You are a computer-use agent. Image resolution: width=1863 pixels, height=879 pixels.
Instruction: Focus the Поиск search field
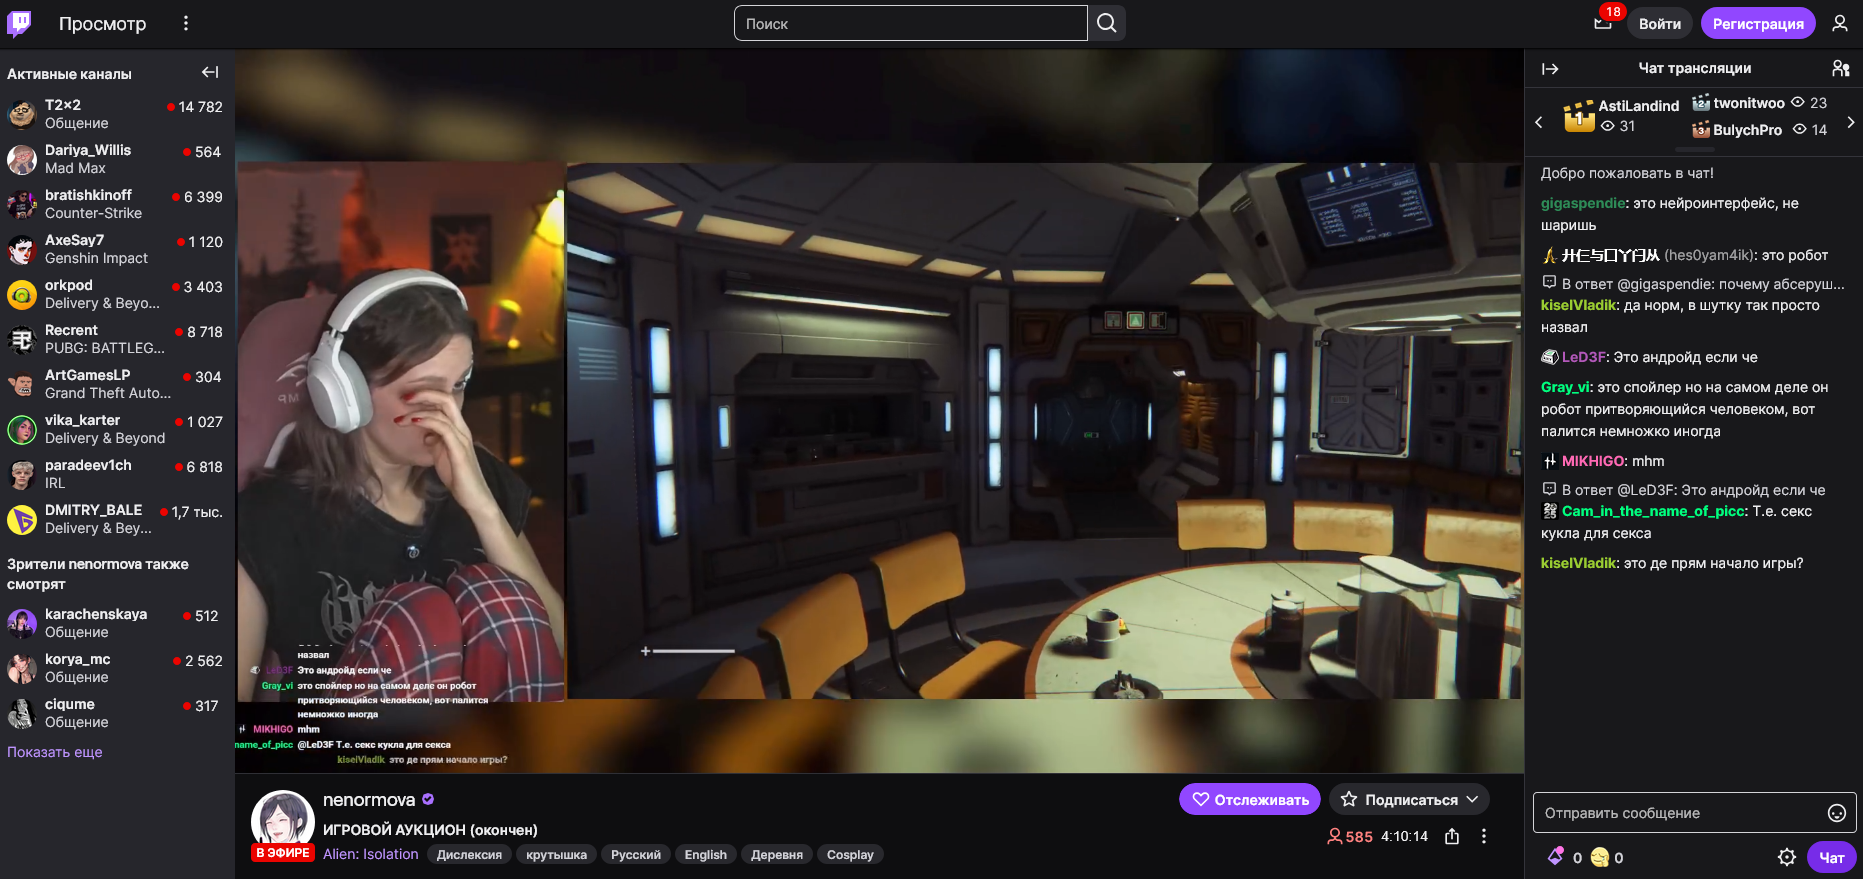[910, 23]
